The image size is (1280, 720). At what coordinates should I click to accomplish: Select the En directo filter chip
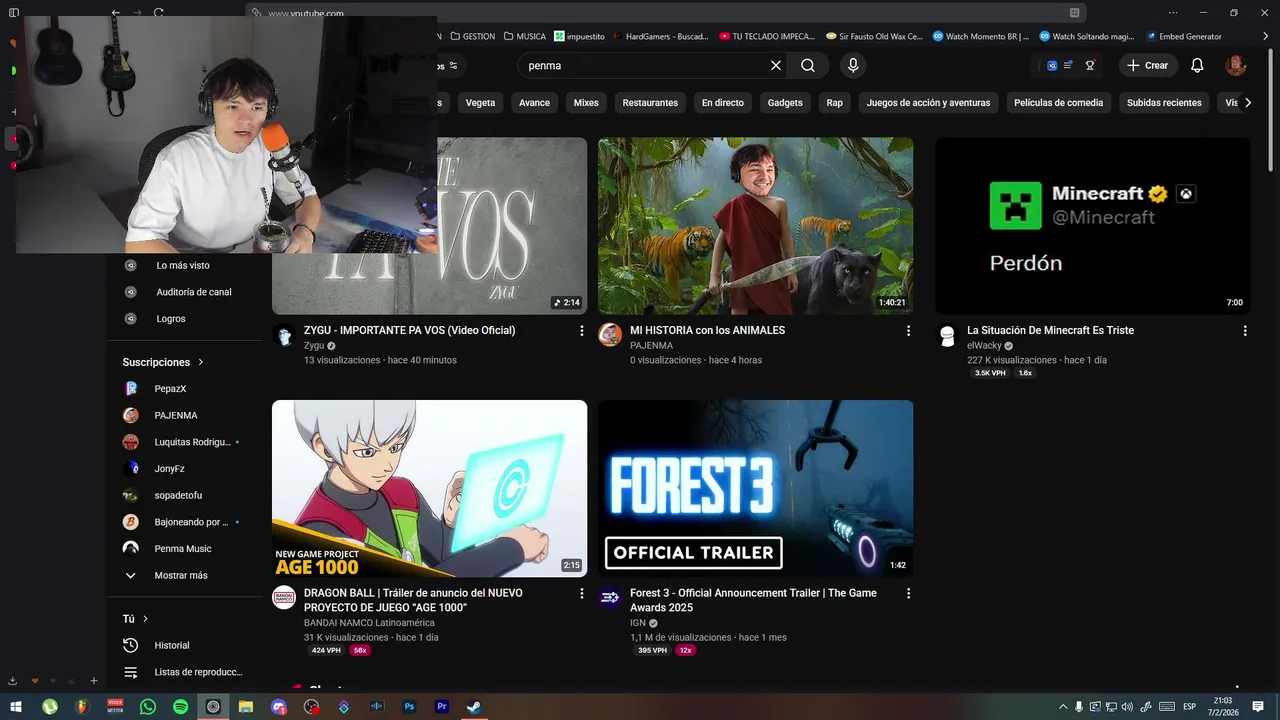pyautogui.click(x=723, y=102)
